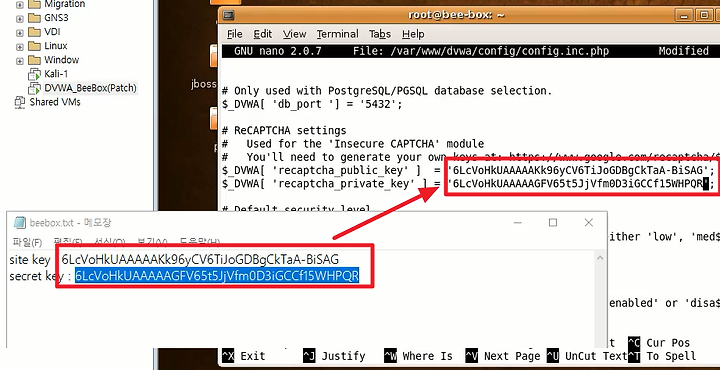Select the GNS3 folder icon
Viewport: 720px width, 370px height.
click(34, 18)
